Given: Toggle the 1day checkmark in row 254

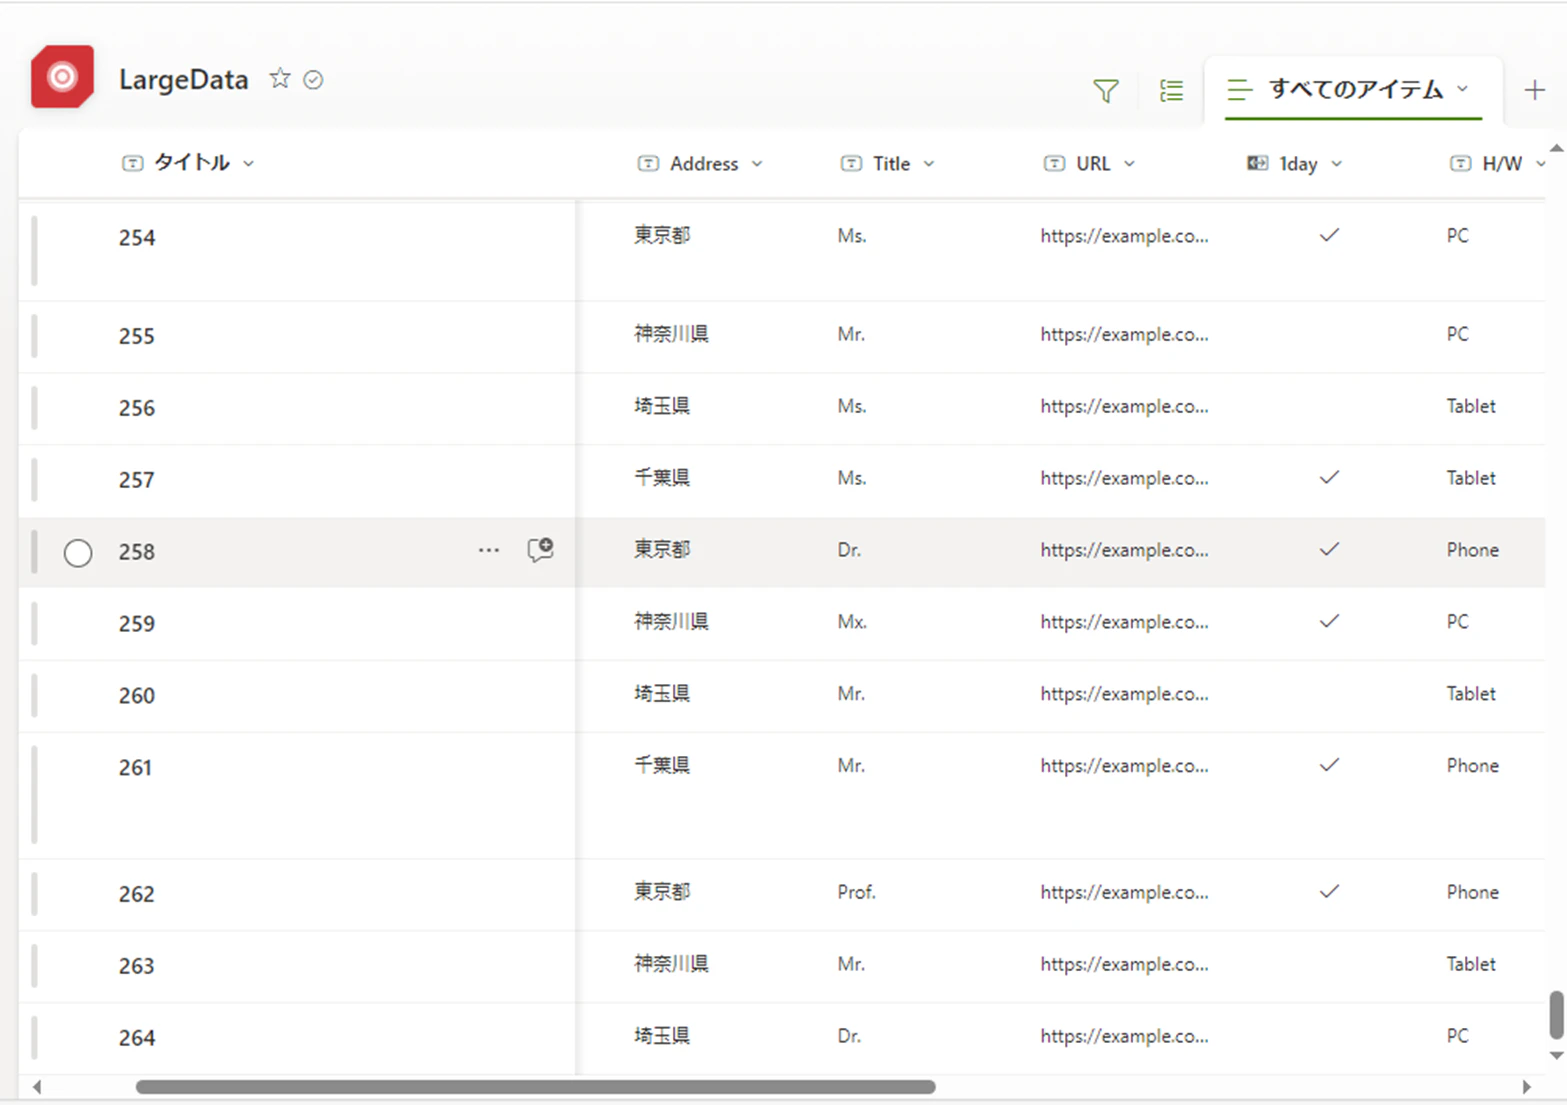Looking at the screenshot, I should pos(1329,235).
